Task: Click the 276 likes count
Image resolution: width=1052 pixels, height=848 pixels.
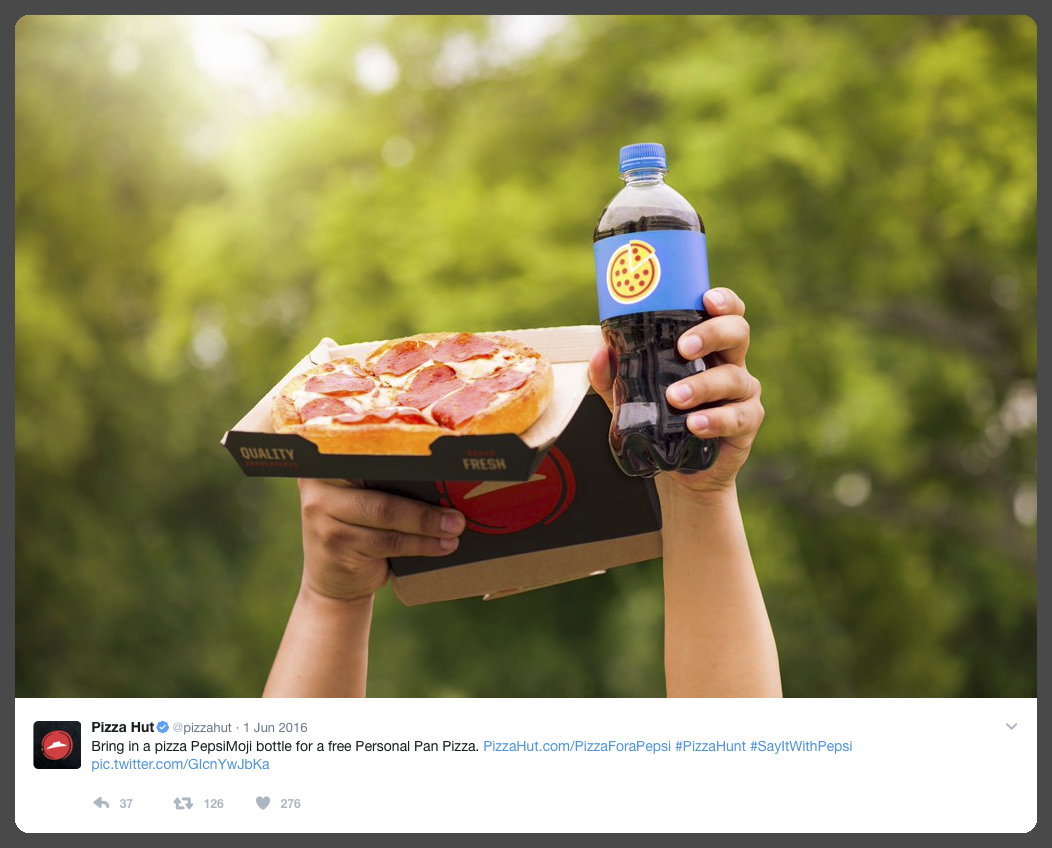Action: (290, 804)
